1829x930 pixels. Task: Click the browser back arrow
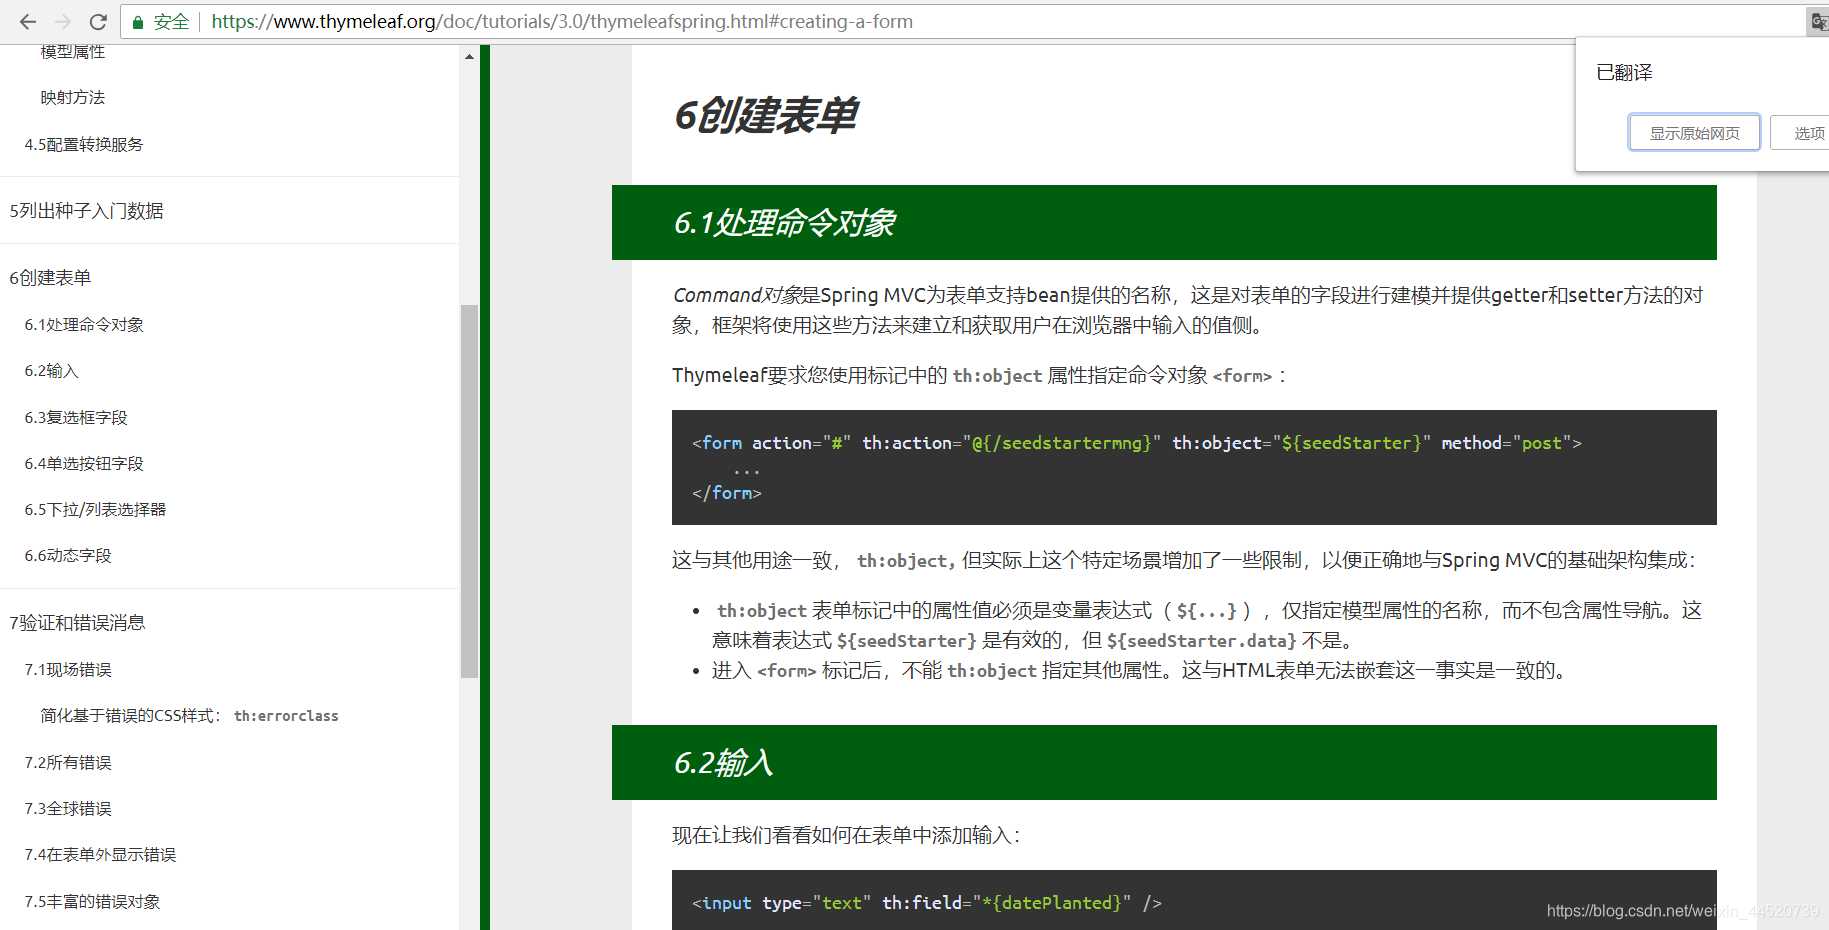click(27, 21)
